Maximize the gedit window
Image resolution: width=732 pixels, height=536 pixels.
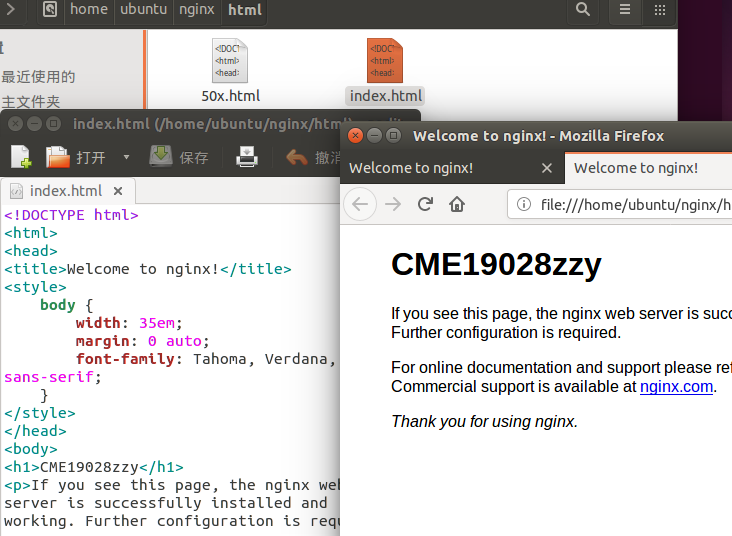tap(54, 124)
